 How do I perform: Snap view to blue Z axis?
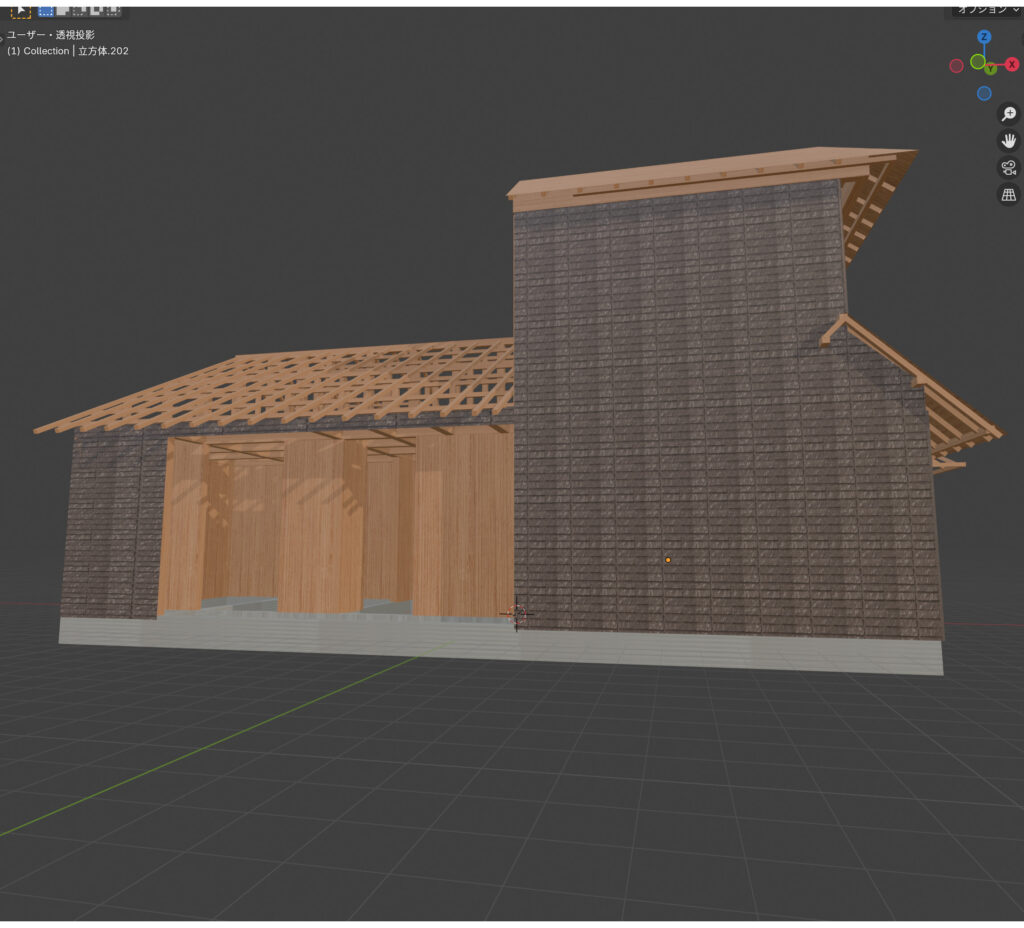[x=984, y=37]
